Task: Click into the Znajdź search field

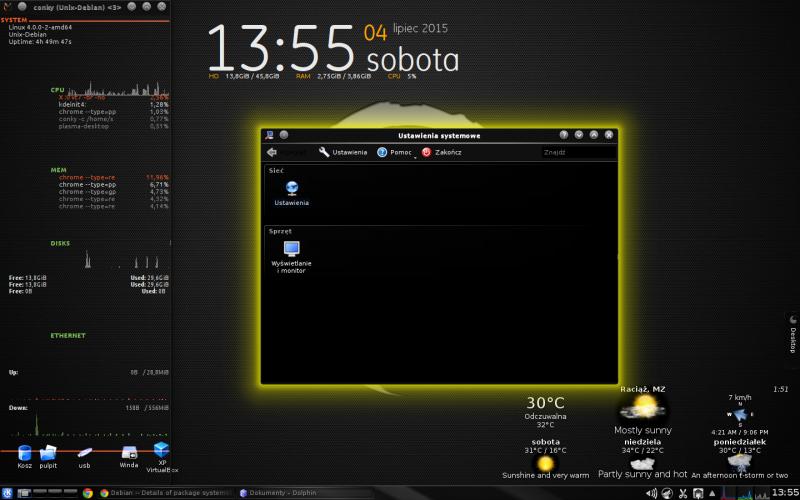Action: tap(575, 152)
